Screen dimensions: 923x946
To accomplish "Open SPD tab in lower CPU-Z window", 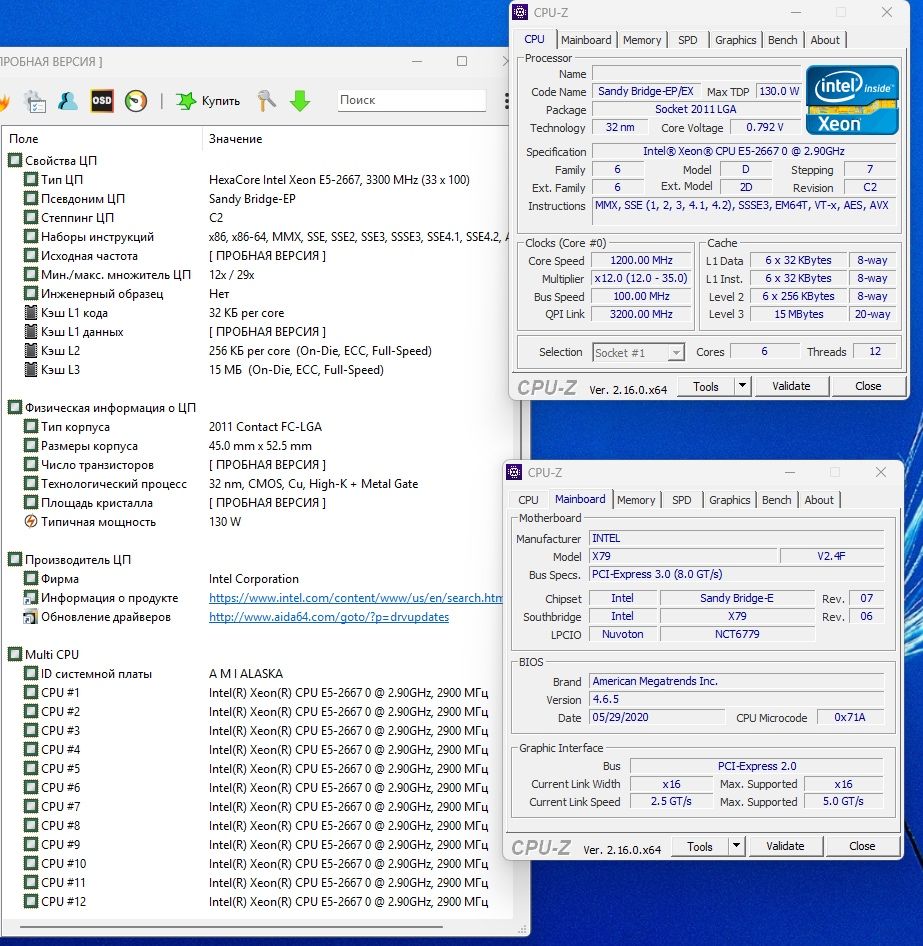I will [682, 500].
